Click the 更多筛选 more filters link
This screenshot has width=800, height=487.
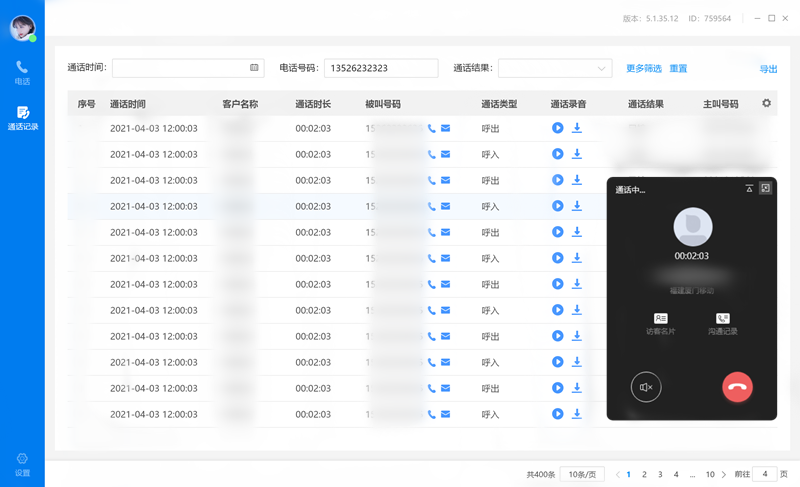[643, 68]
